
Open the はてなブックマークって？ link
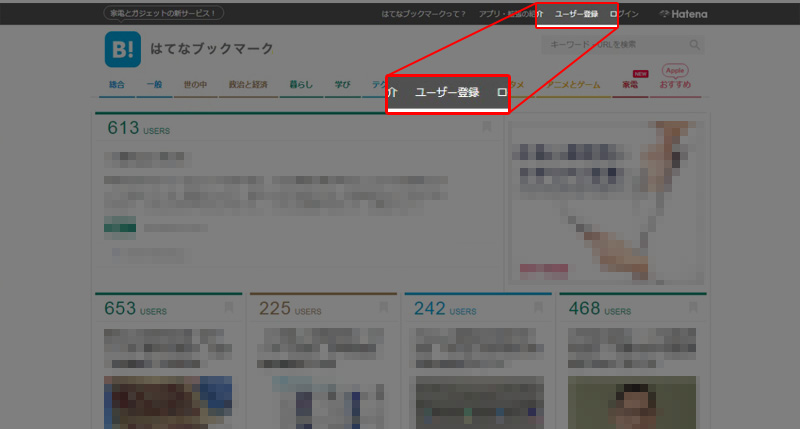tap(423, 14)
